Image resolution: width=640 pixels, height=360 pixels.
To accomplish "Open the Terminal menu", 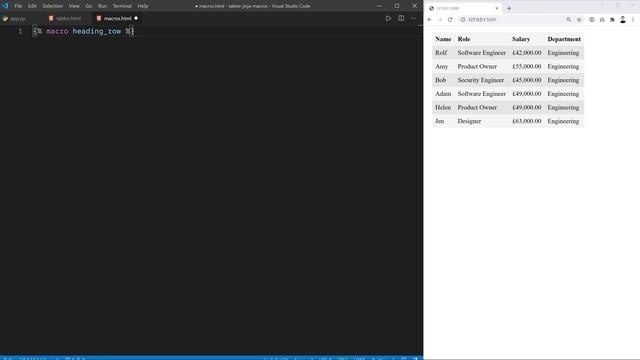I will [x=122, y=6].
